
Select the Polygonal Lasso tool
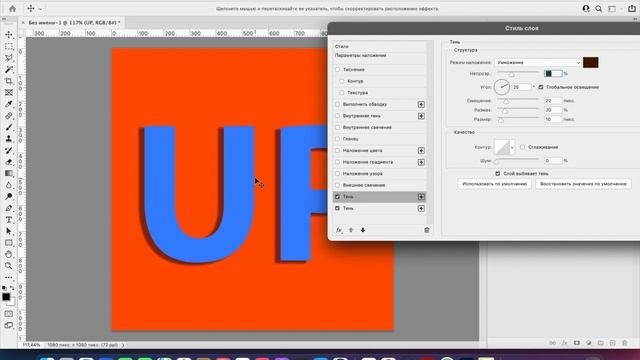(x=9, y=58)
